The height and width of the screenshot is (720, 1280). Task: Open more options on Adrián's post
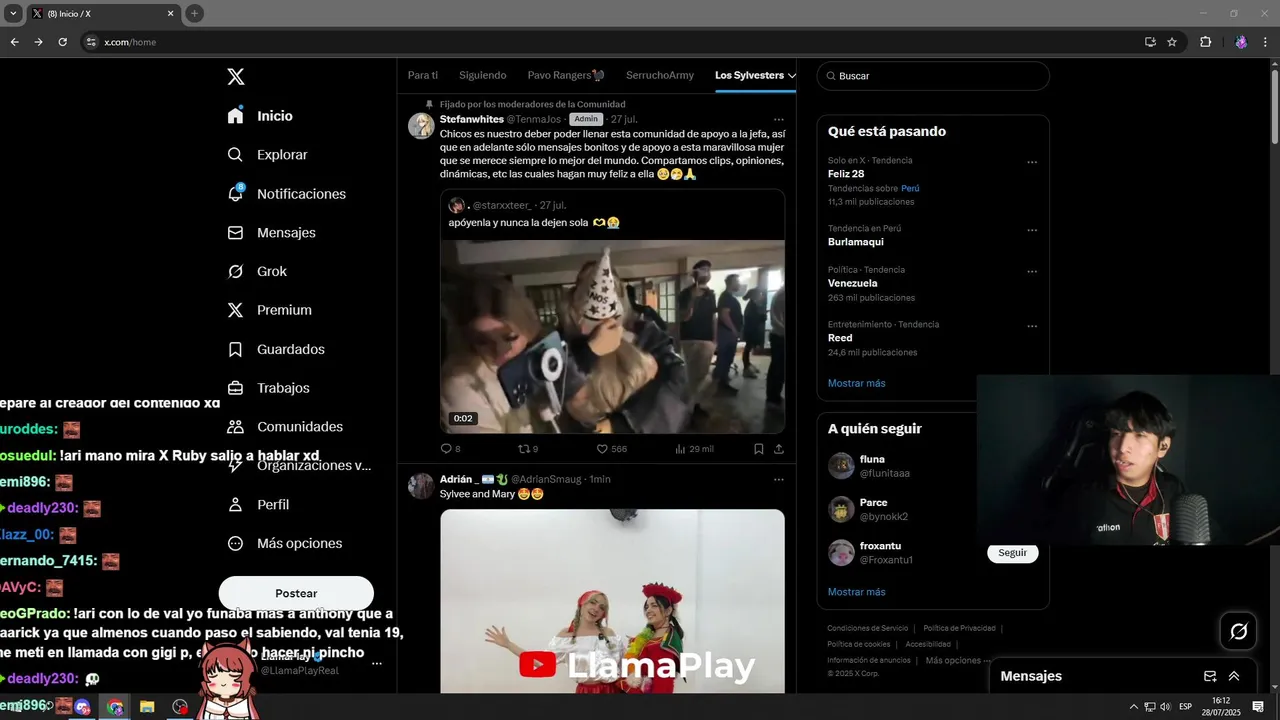pyautogui.click(x=779, y=480)
